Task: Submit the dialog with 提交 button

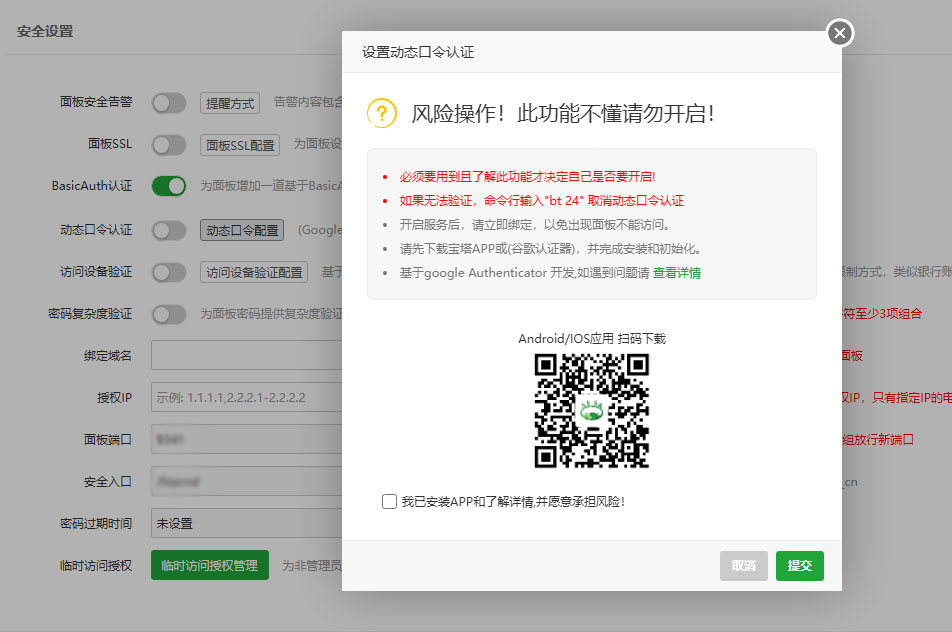Action: (800, 566)
